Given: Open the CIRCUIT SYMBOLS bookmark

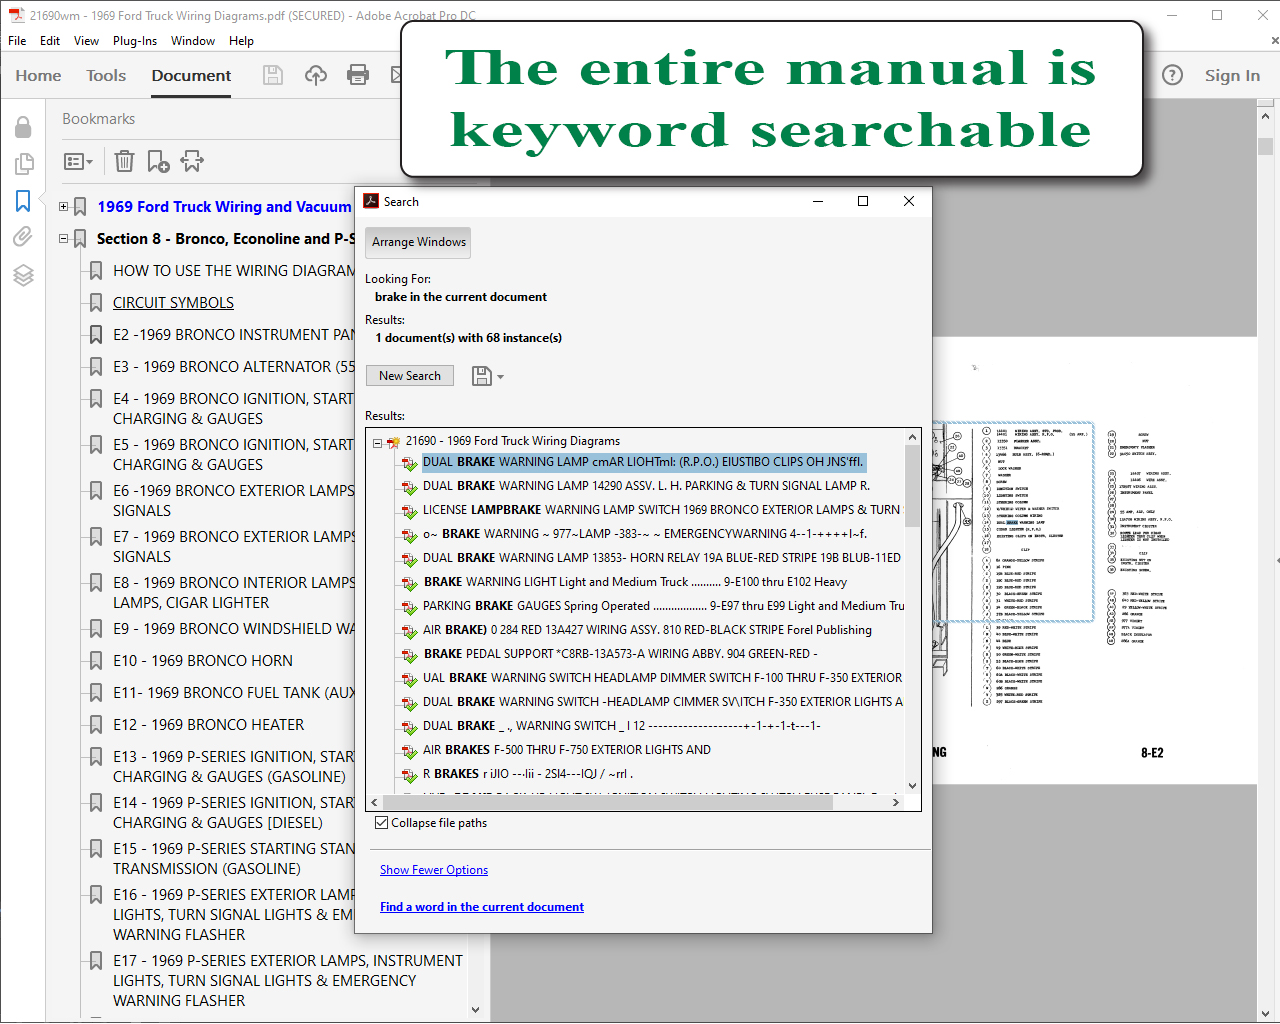Looking at the screenshot, I should click(x=173, y=303).
